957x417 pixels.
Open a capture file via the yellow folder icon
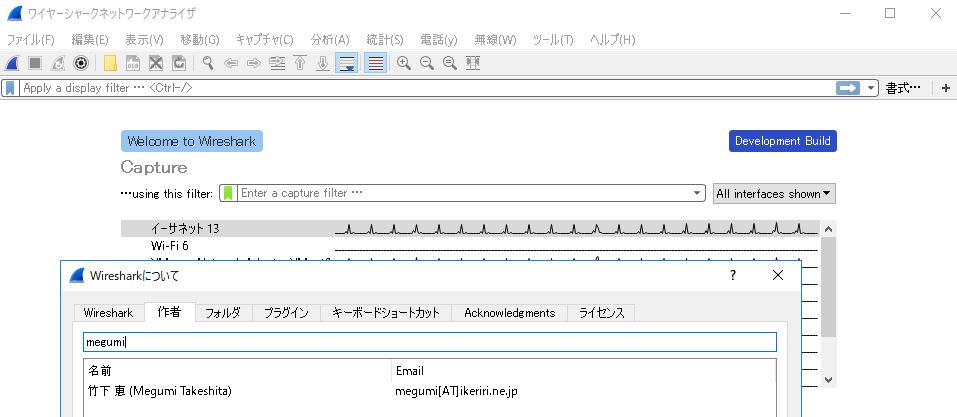point(110,63)
